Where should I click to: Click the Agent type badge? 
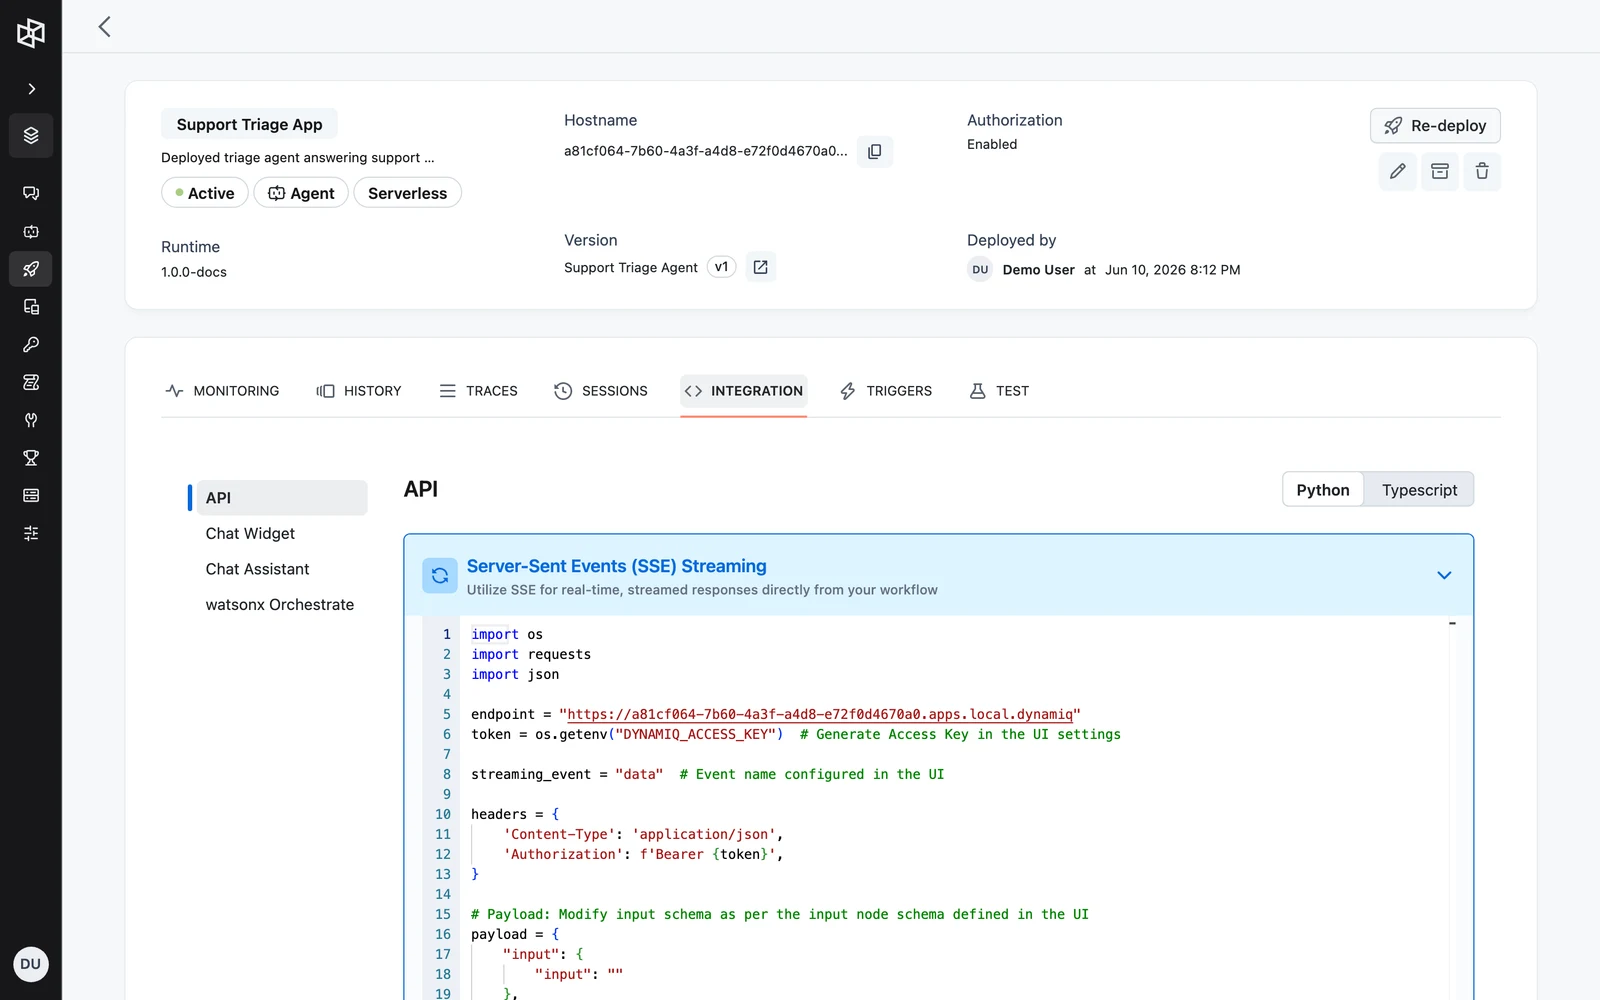pos(301,193)
